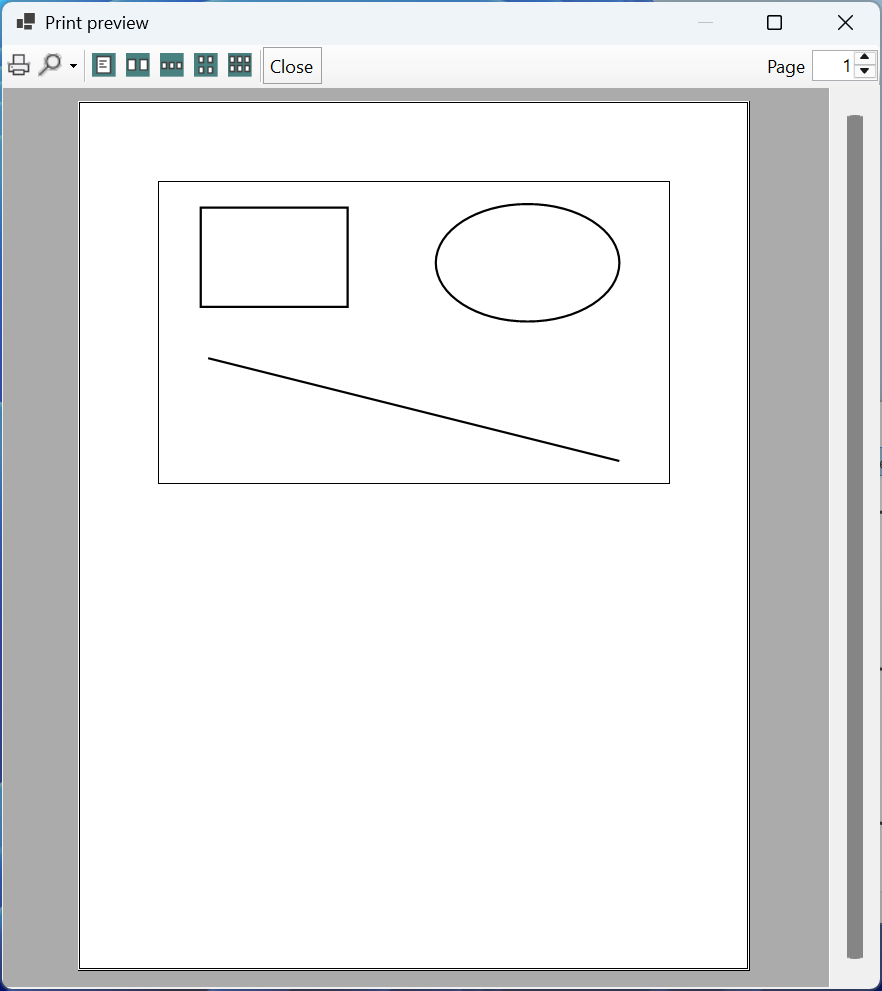Click inside the Page number field
The image size is (882, 991).
point(833,66)
